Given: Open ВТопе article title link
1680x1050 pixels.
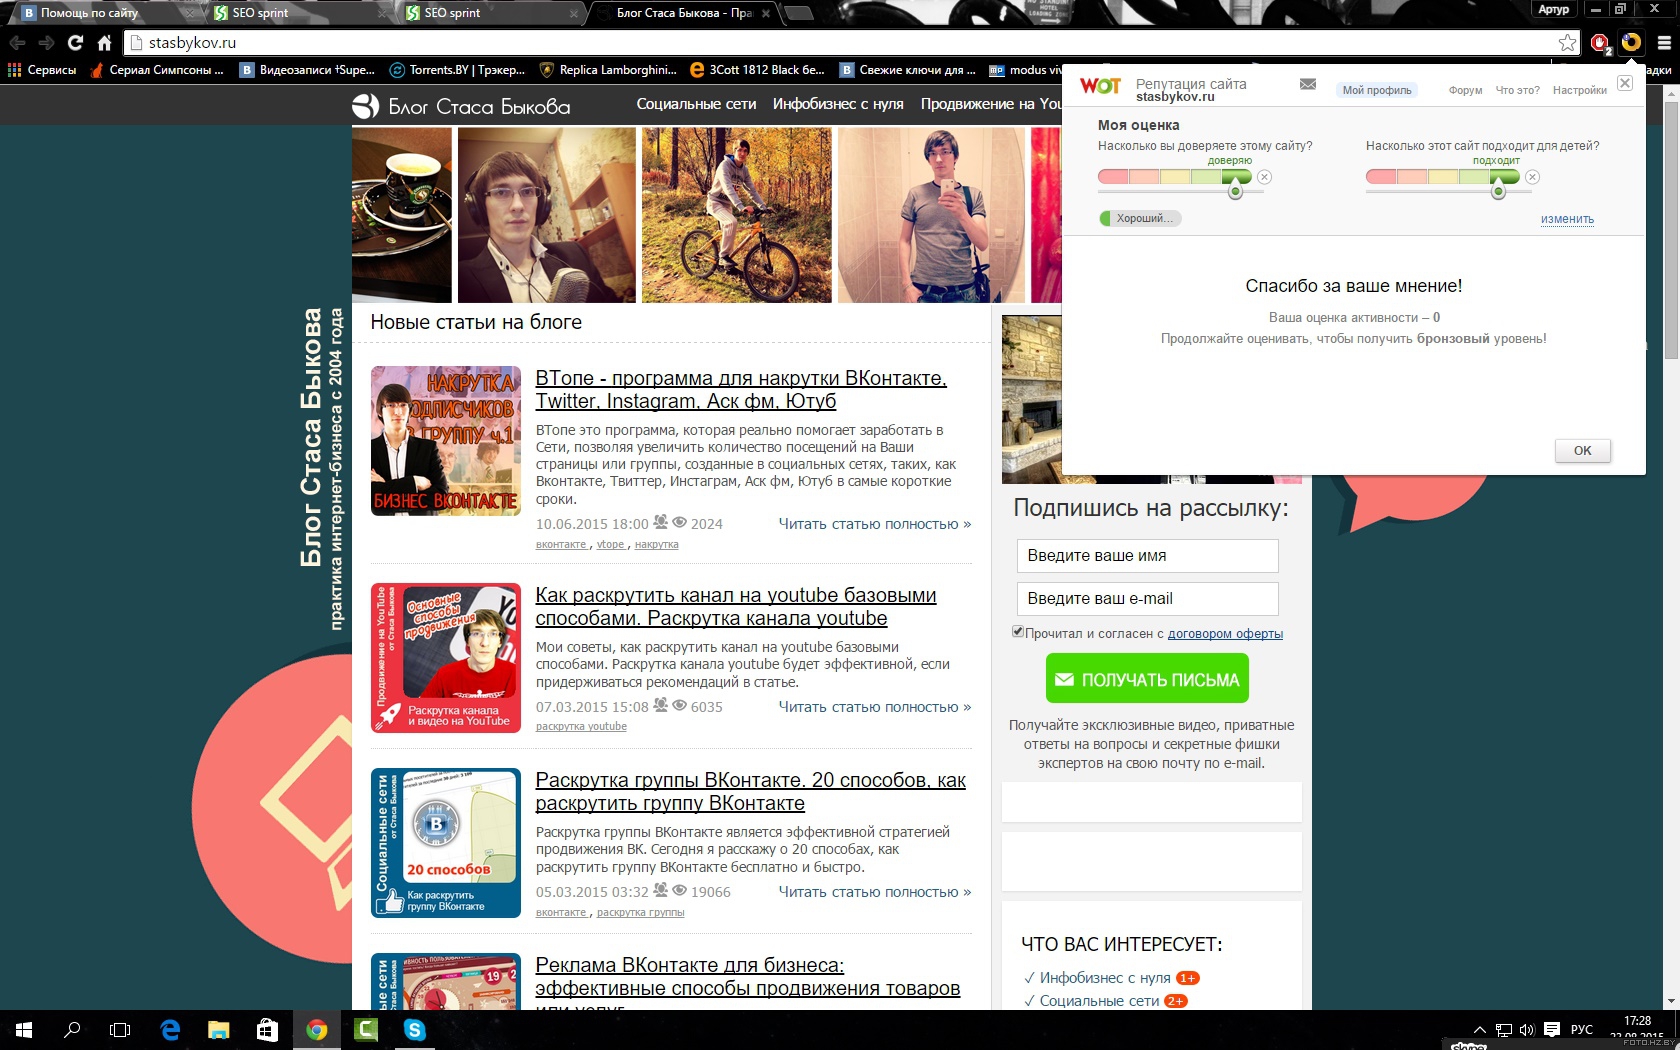Looking at the screenshot, I should point(741,390).
